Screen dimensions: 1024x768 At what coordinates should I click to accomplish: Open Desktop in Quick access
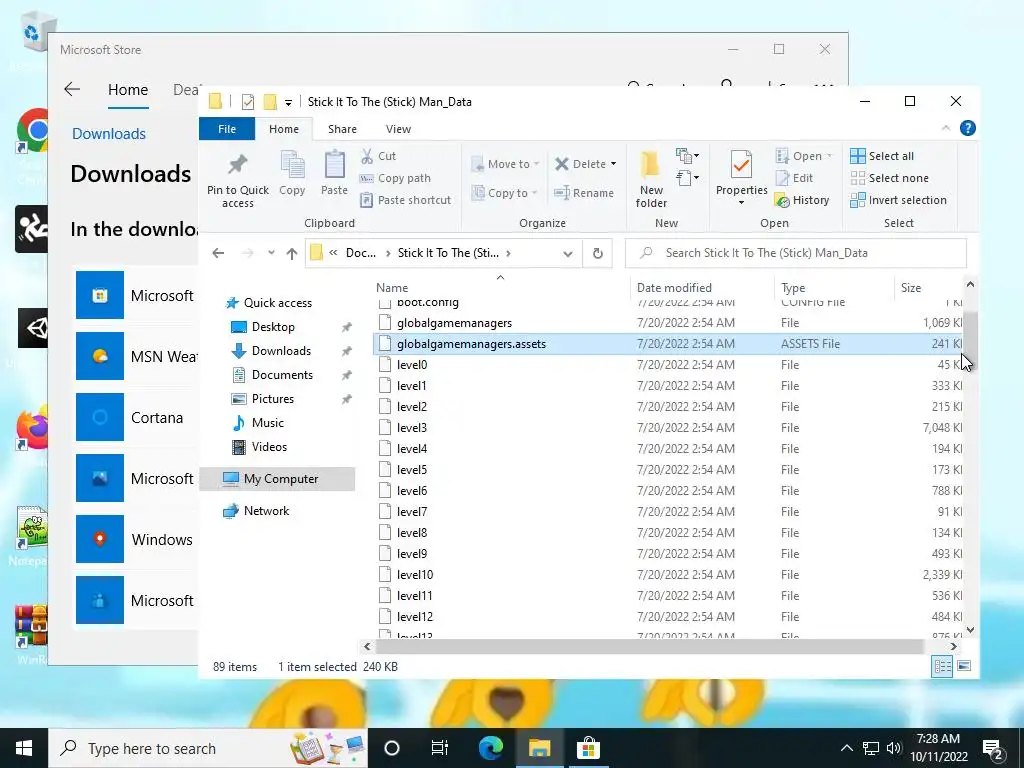coord(273,327)
